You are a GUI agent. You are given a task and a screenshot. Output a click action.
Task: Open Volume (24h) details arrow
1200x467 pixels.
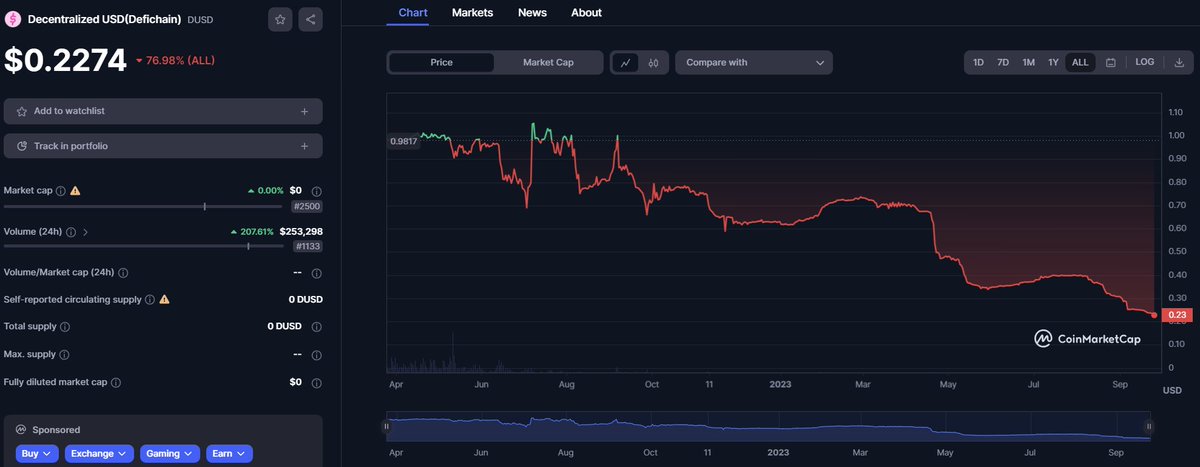pos(86,232)
